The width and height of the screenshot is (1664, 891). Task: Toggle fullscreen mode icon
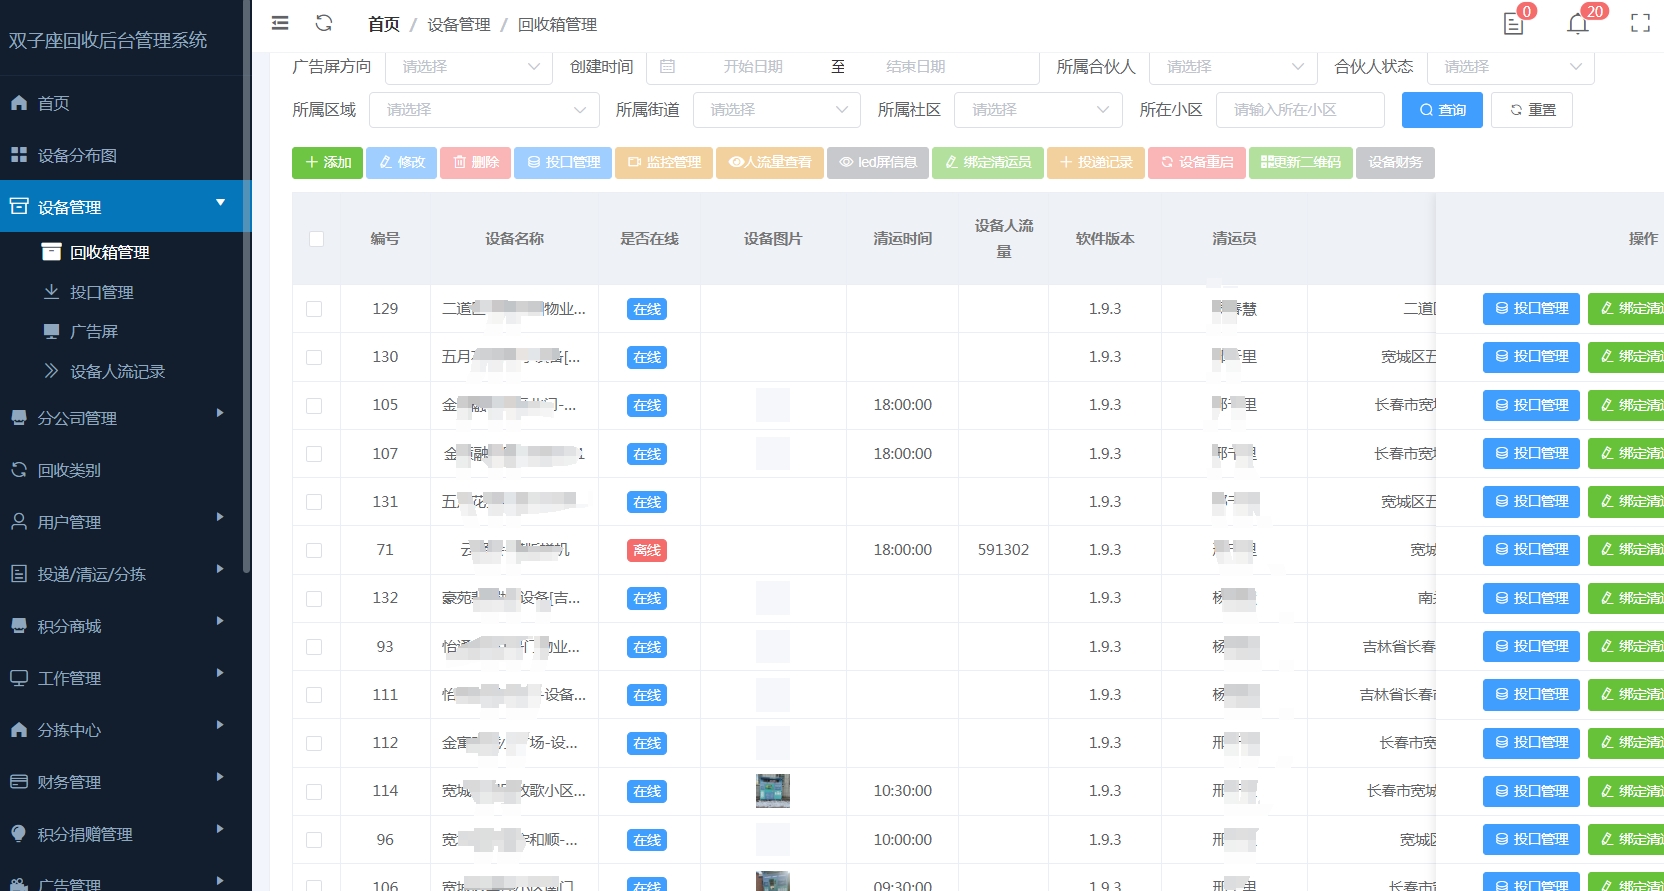[x=1640, y=24]
